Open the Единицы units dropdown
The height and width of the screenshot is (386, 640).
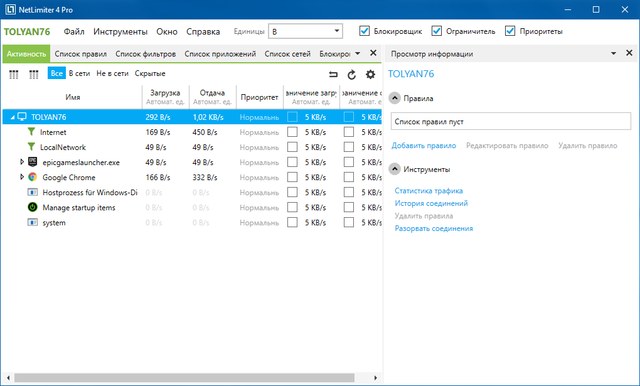click(x=305, y=31)
